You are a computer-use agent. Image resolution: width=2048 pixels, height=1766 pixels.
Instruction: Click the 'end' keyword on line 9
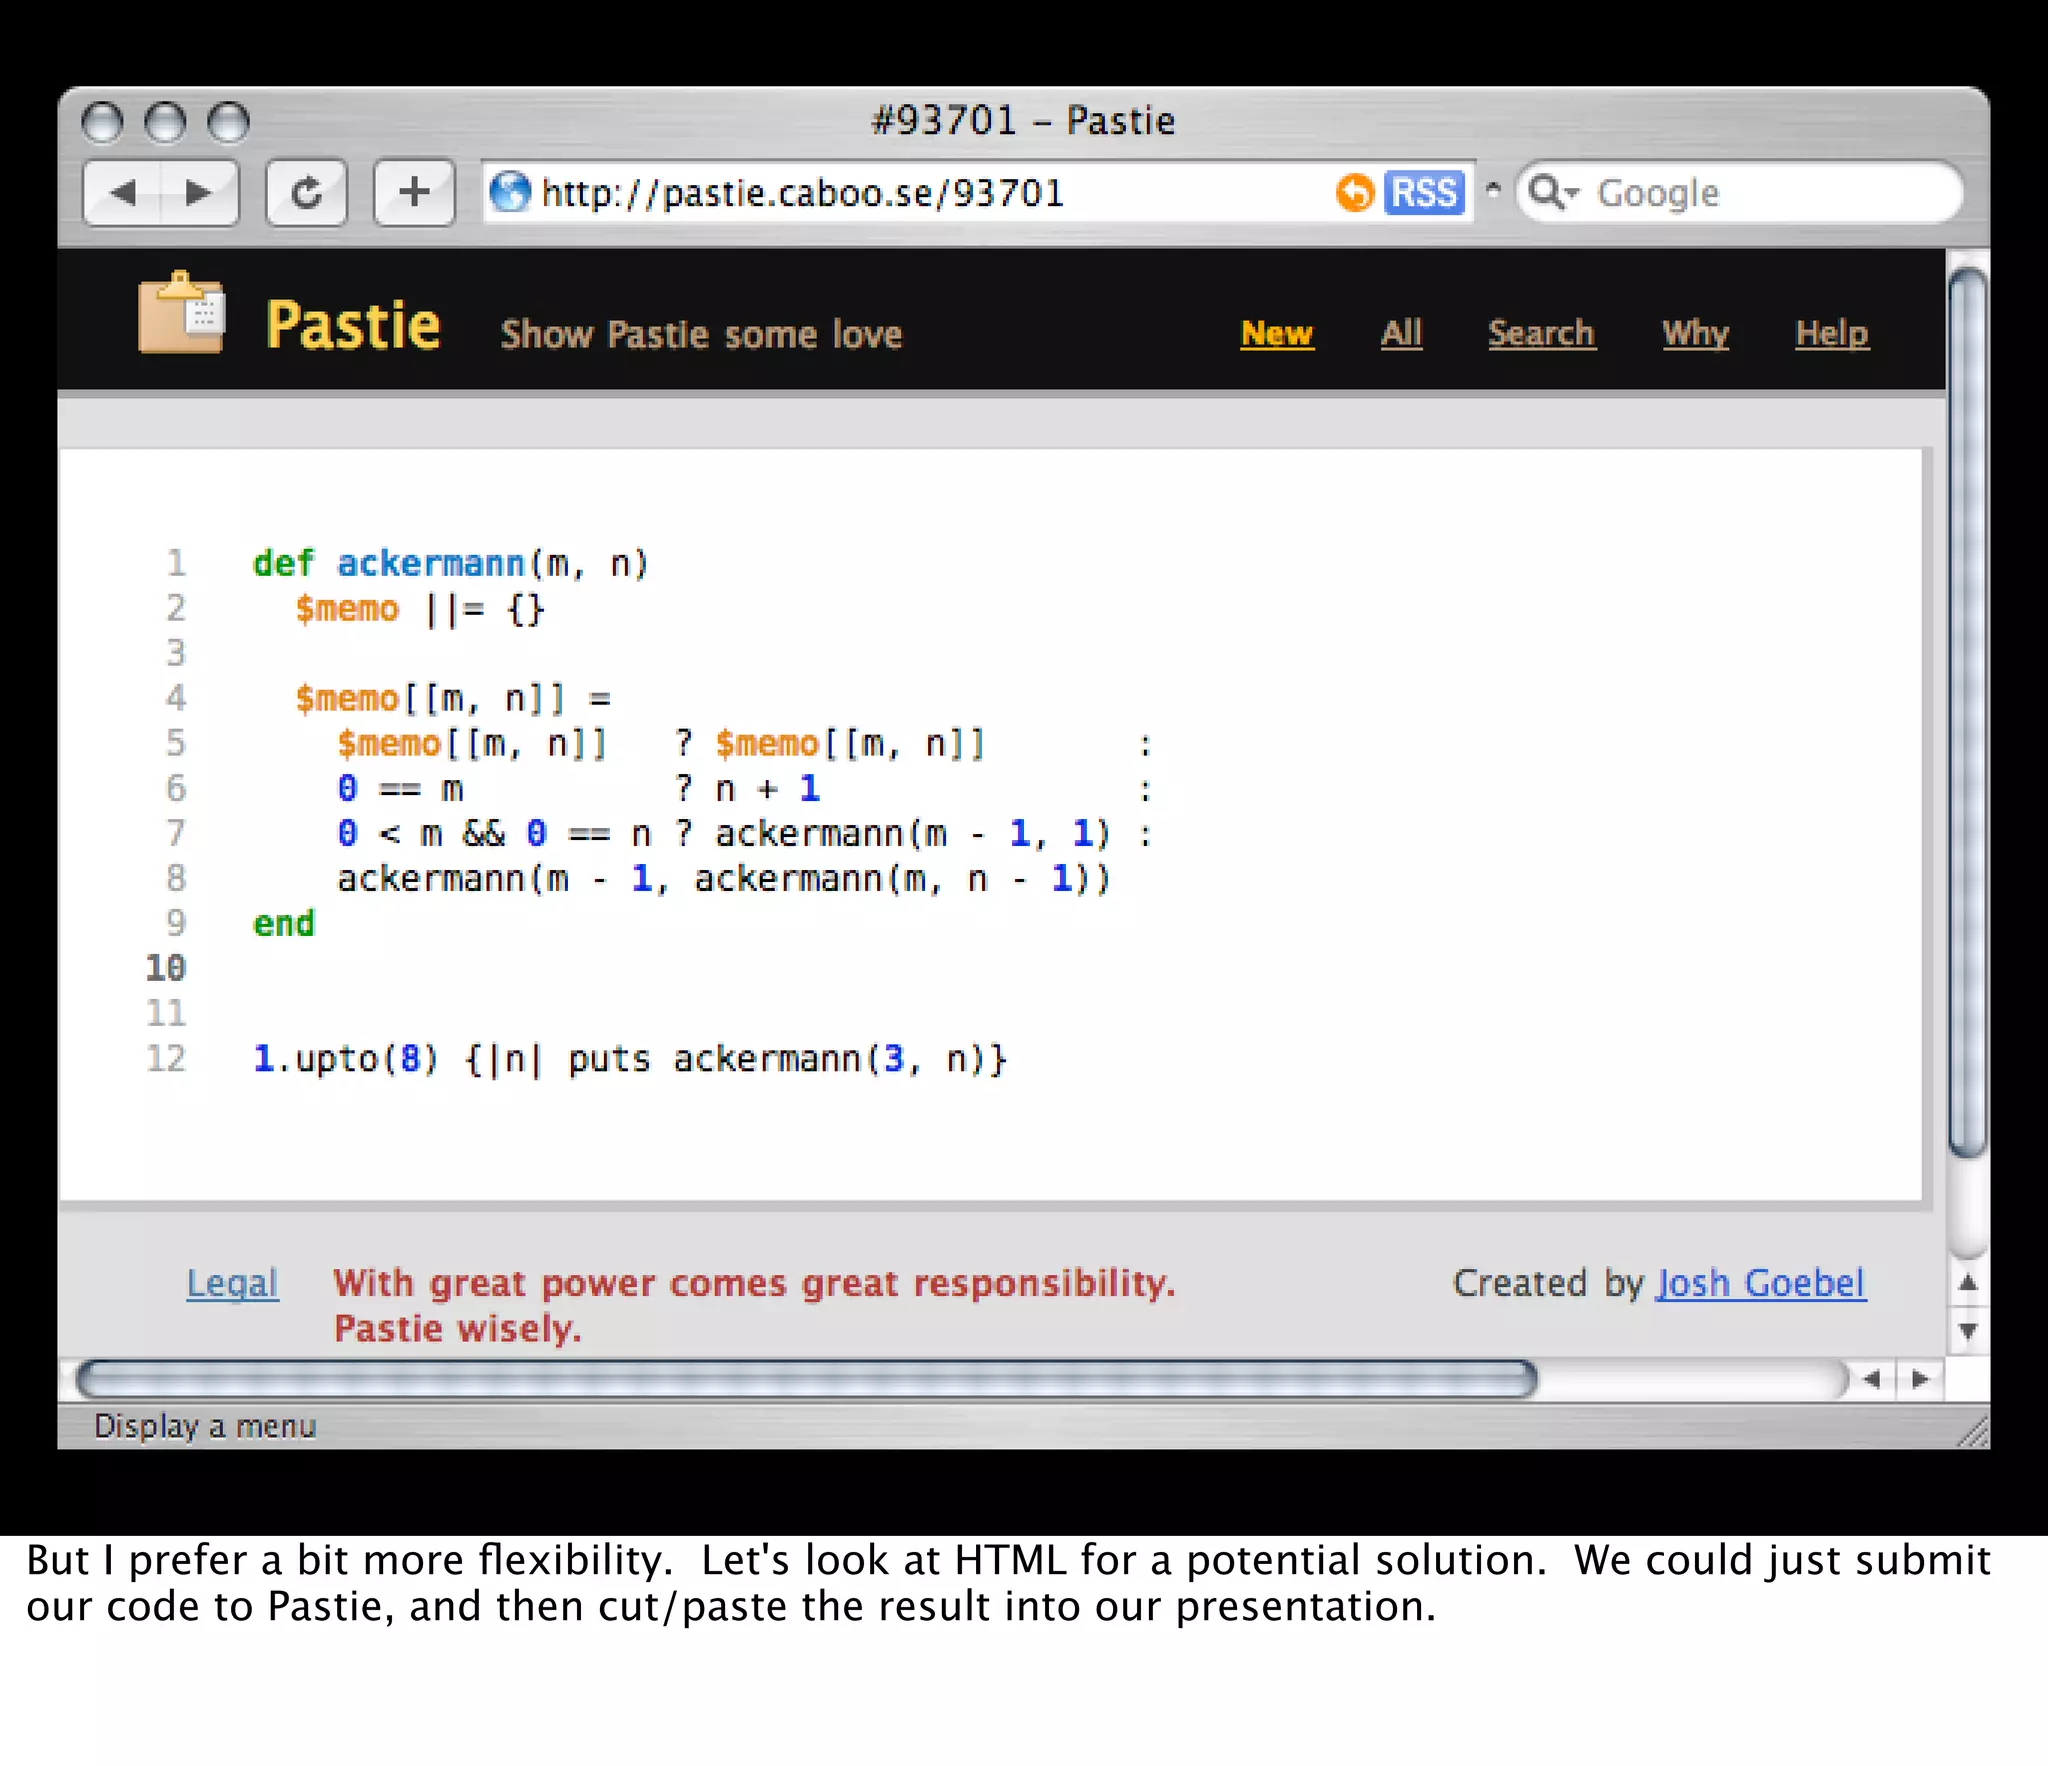(283, 923)
